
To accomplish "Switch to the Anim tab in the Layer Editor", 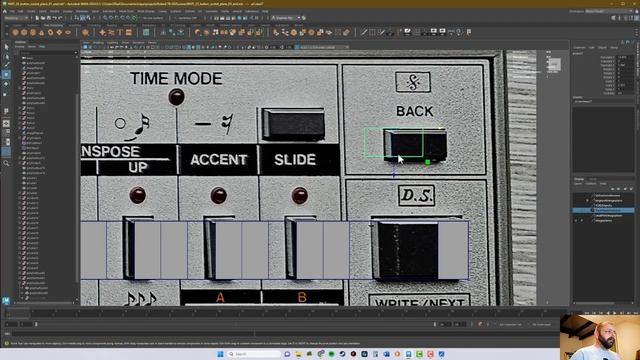I will [592, 179].
